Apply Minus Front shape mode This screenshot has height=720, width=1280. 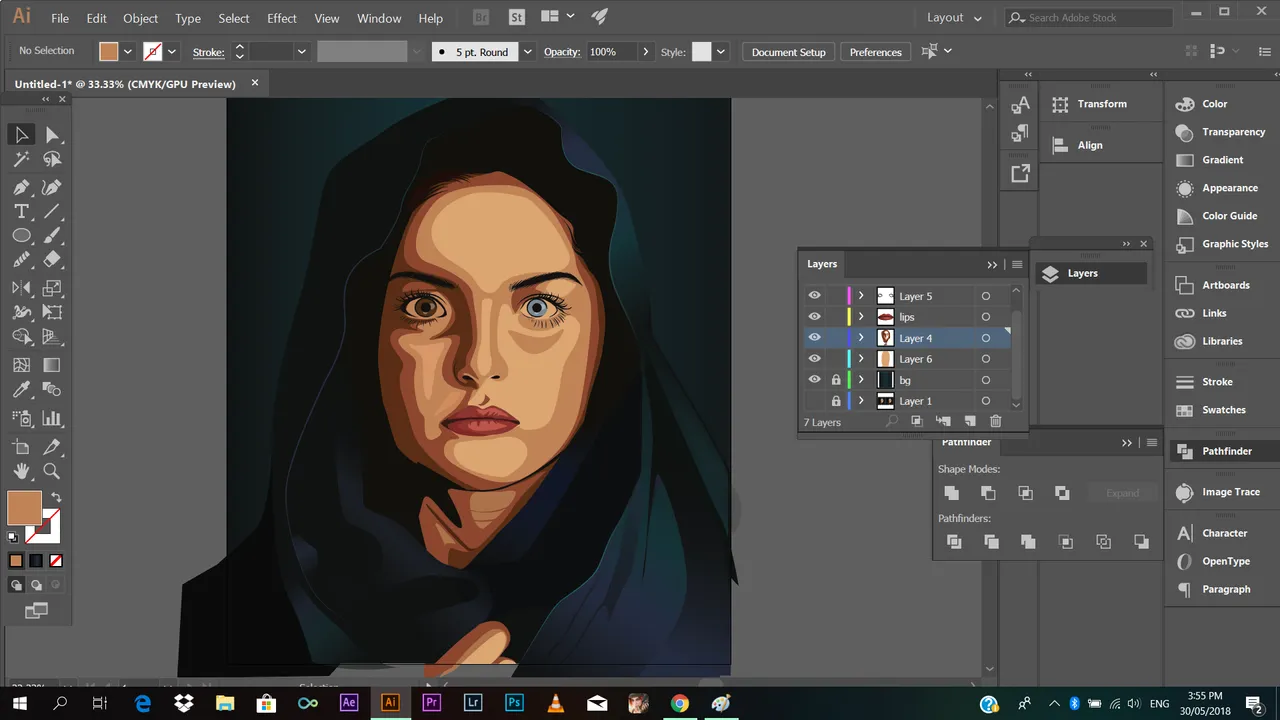click(x=988, y=493)
